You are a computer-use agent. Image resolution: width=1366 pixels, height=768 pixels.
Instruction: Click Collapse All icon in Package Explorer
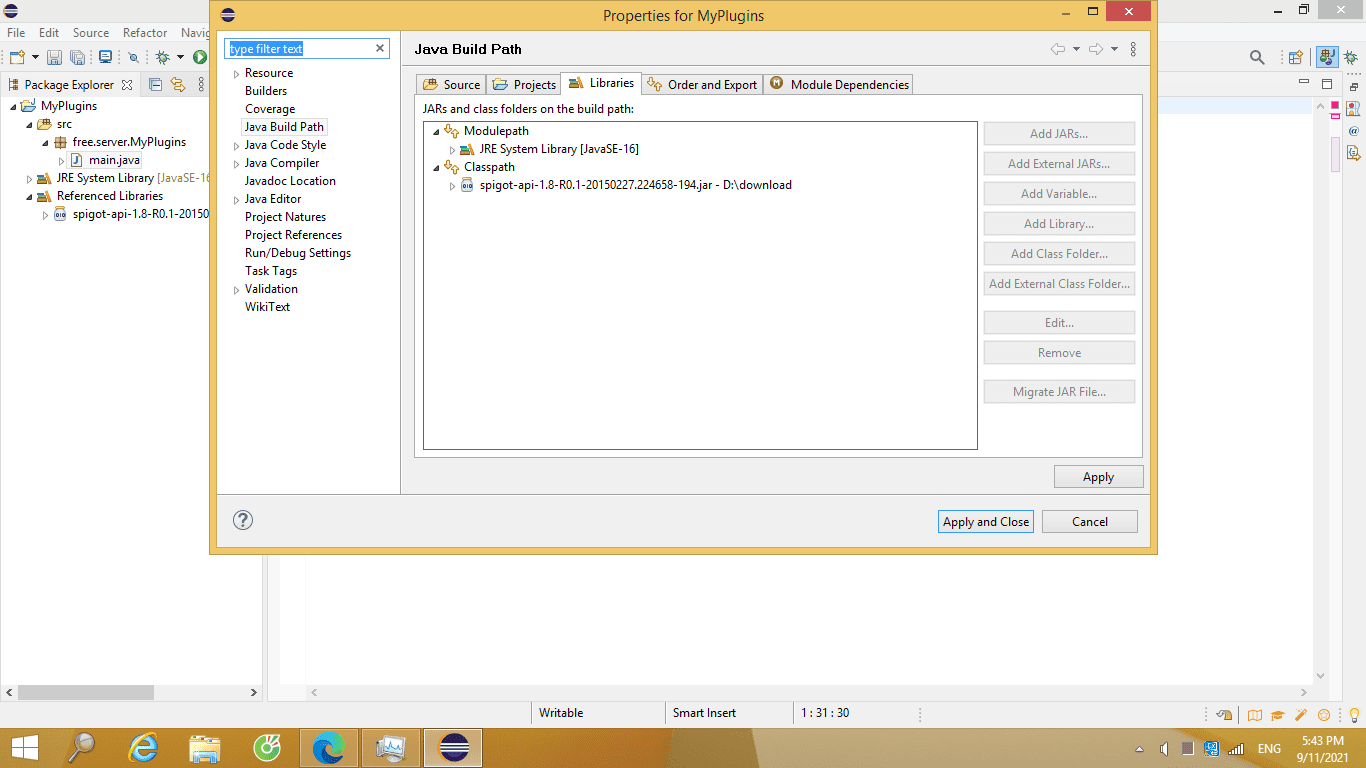click(155, 85)
